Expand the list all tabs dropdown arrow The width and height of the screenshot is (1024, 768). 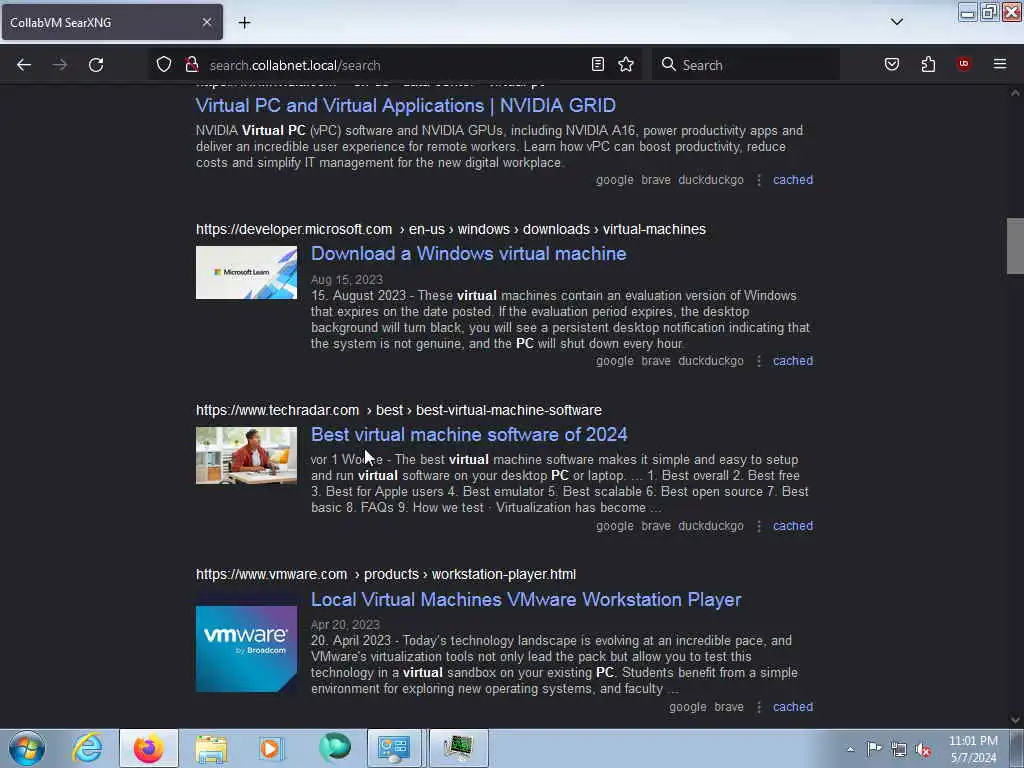click(897, 22)
